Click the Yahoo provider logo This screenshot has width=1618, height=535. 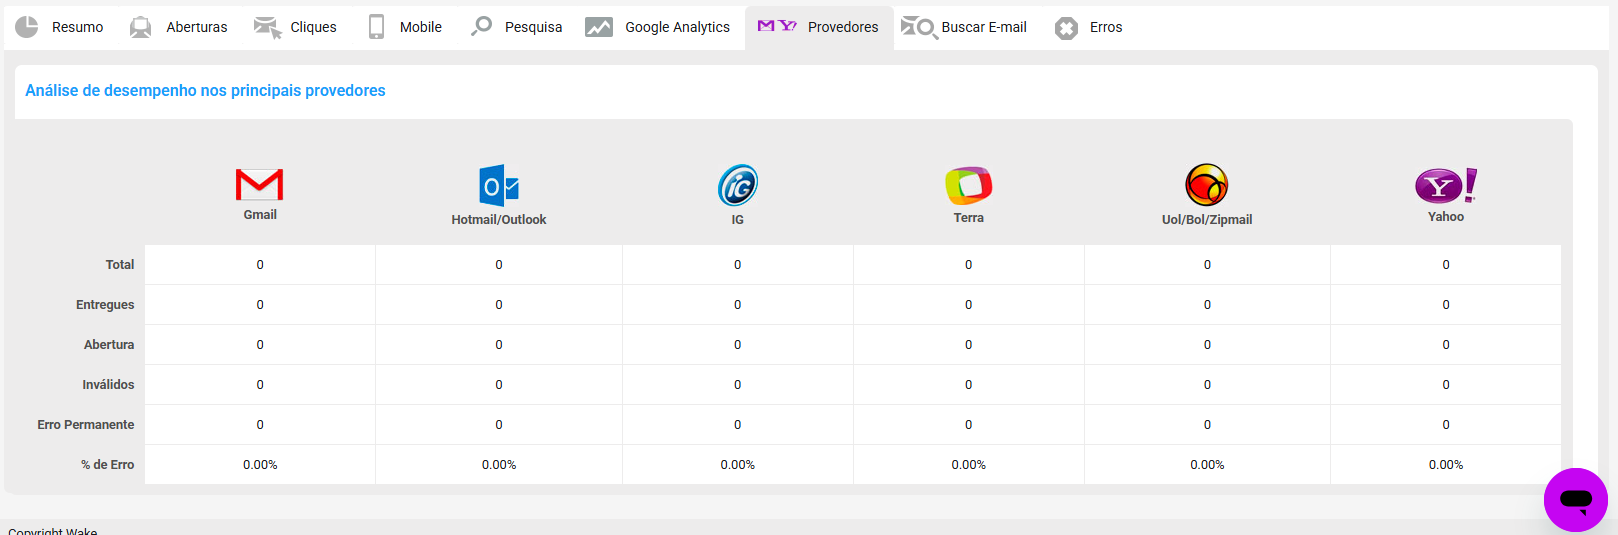(x=1446, y=186)
